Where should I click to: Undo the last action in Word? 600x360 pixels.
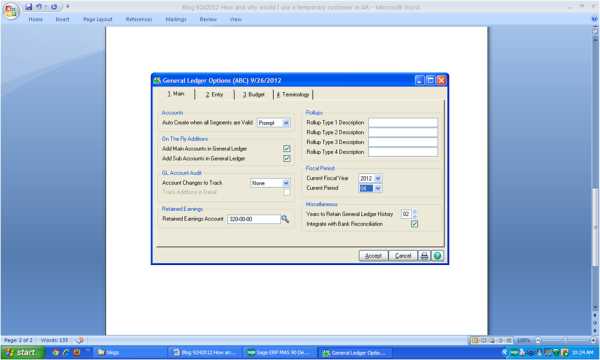coord(39,7)
